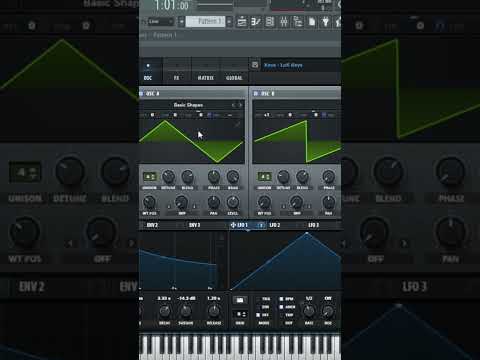Click the LFO grid size stepper
Viewport: 480px width, 360px height.
tap(240, 314)
